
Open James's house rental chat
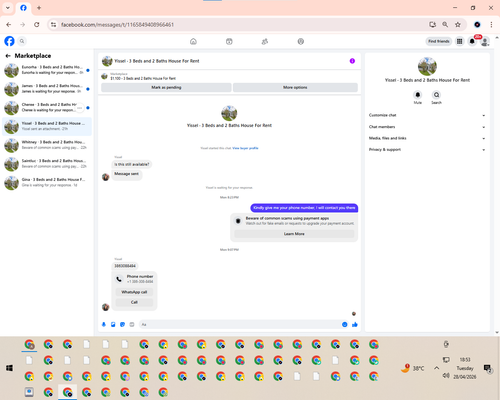(x=47, y=89)
